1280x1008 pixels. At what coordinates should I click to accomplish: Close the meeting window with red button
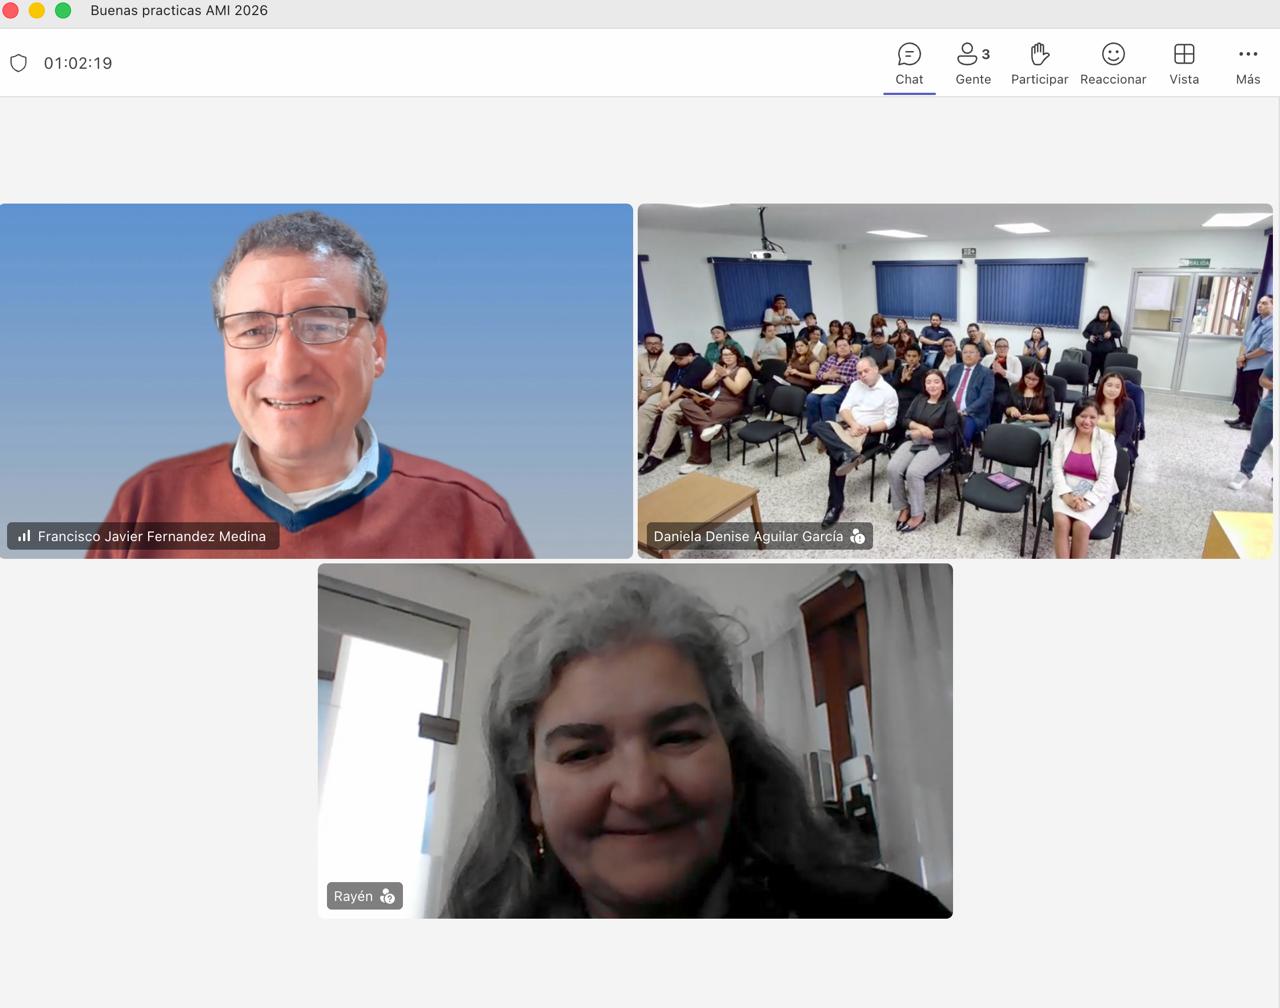(x=10, y=10)
